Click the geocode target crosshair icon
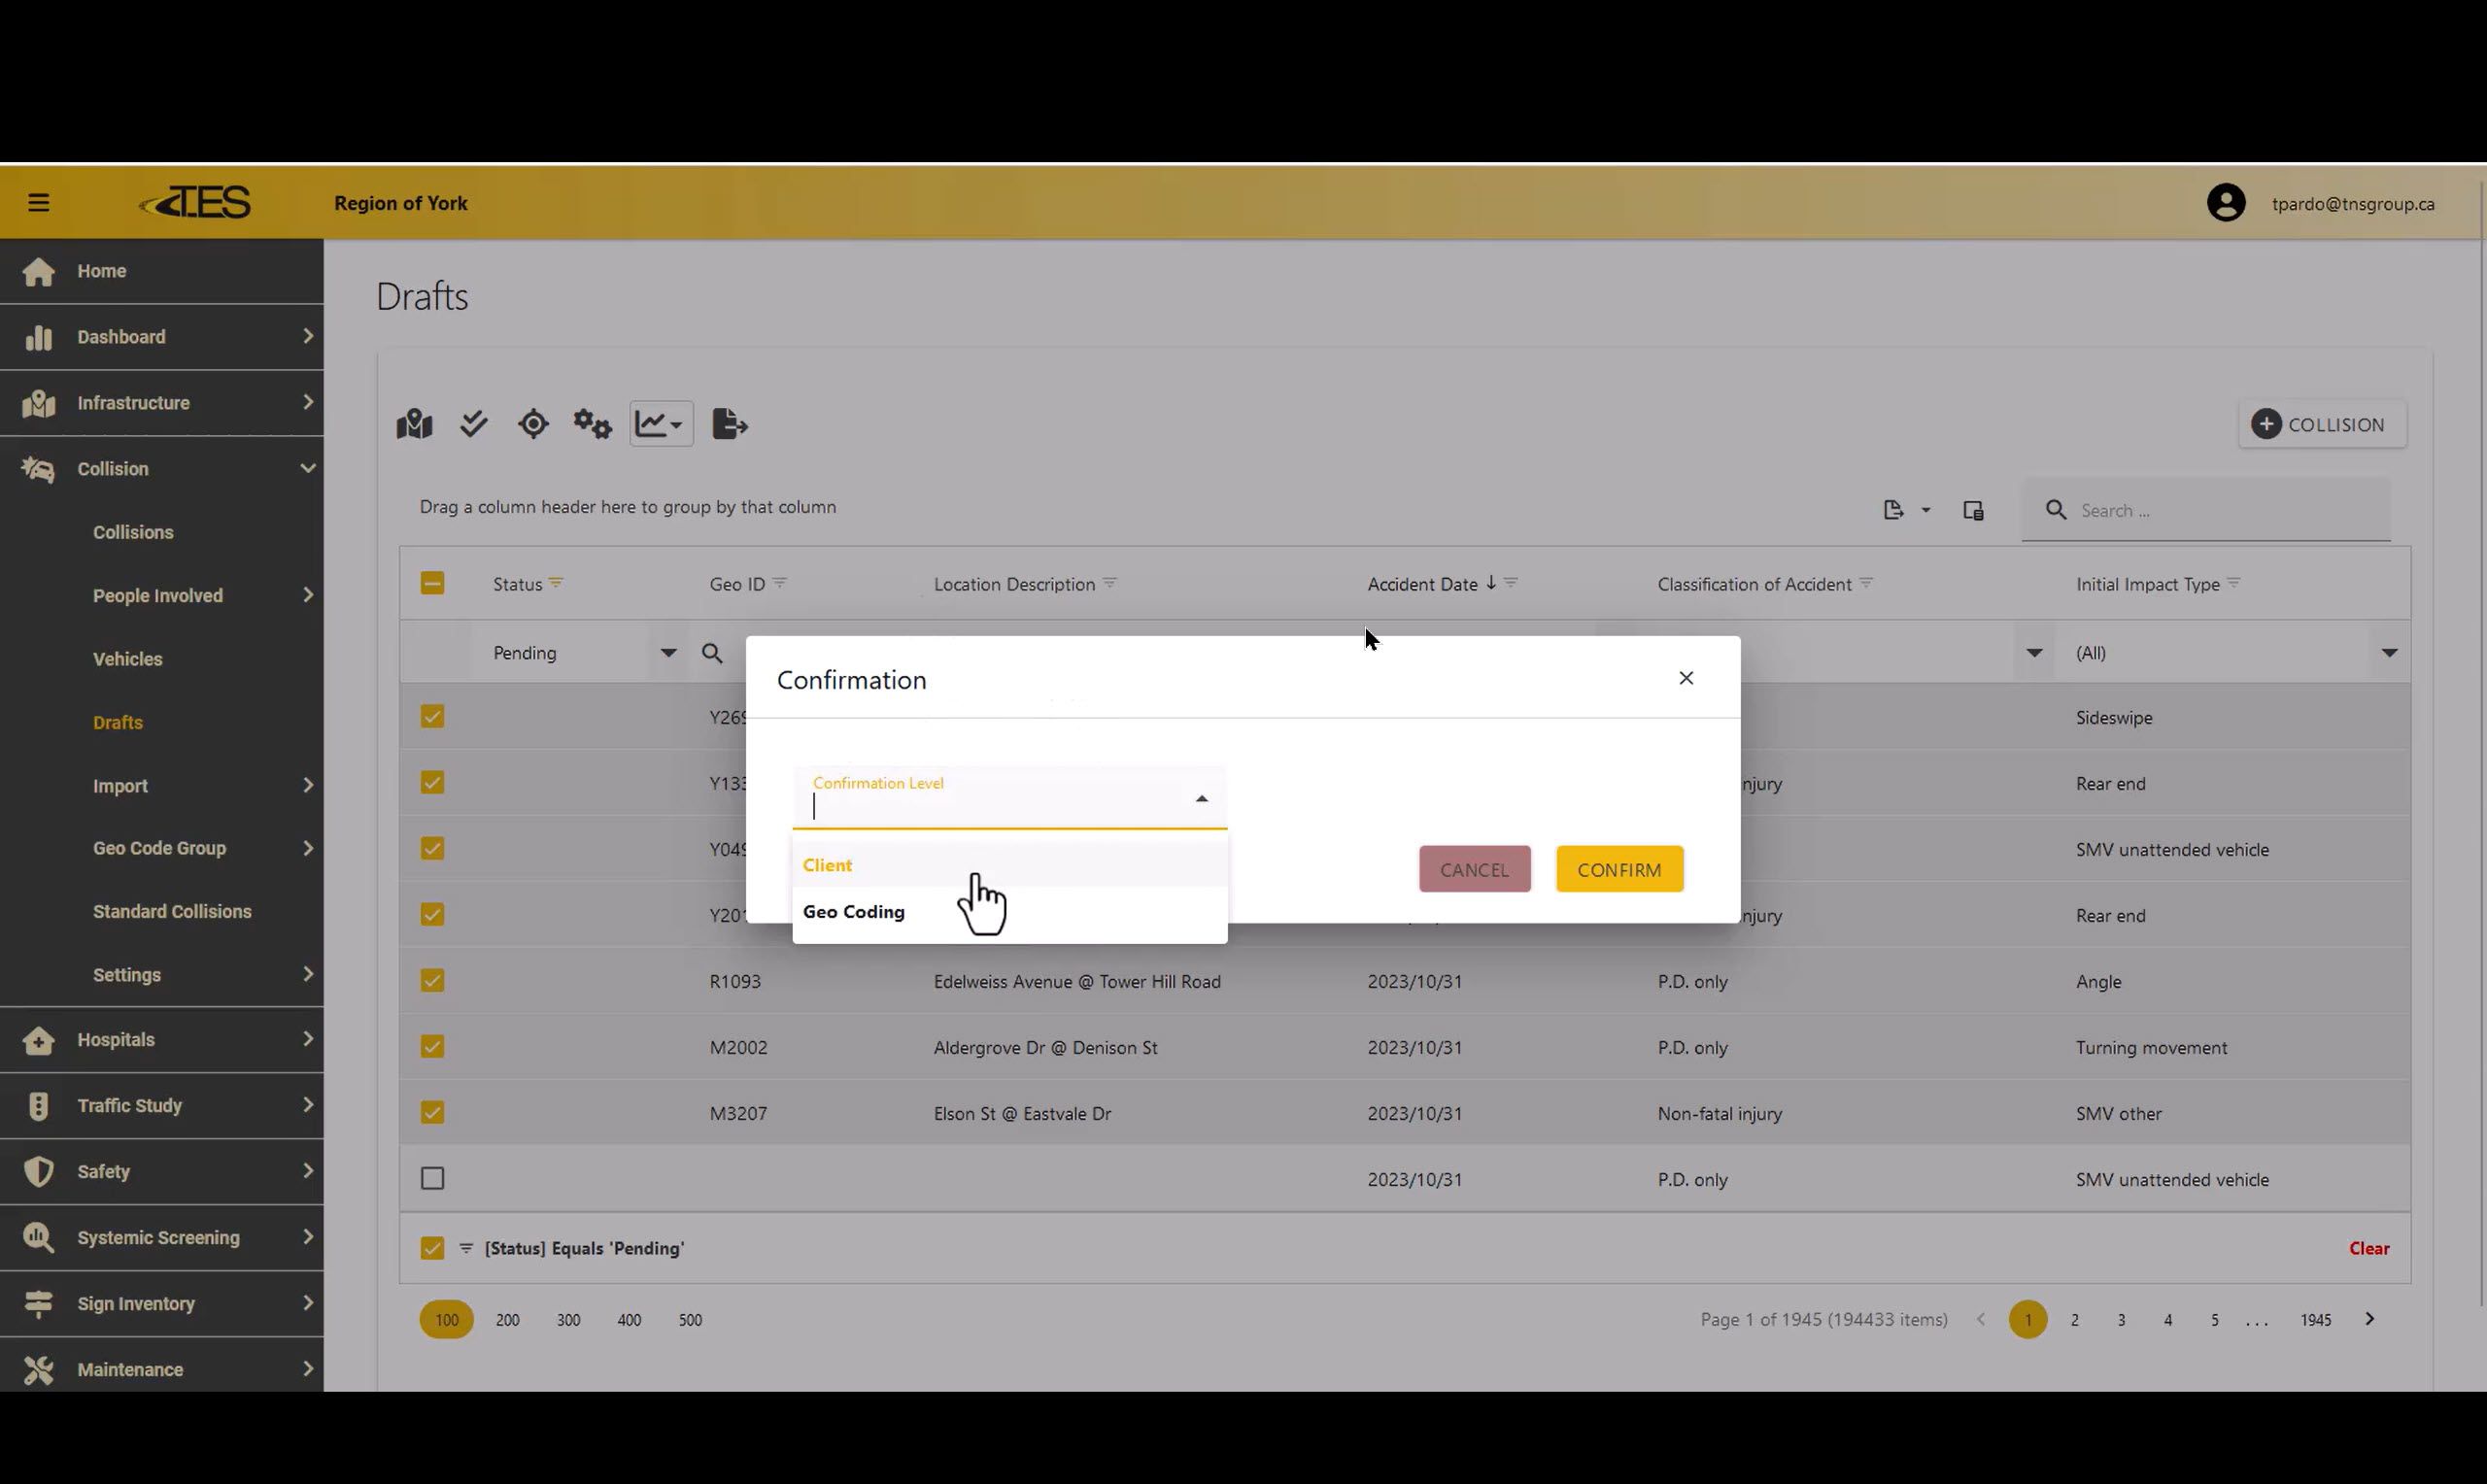 [533, 424]
